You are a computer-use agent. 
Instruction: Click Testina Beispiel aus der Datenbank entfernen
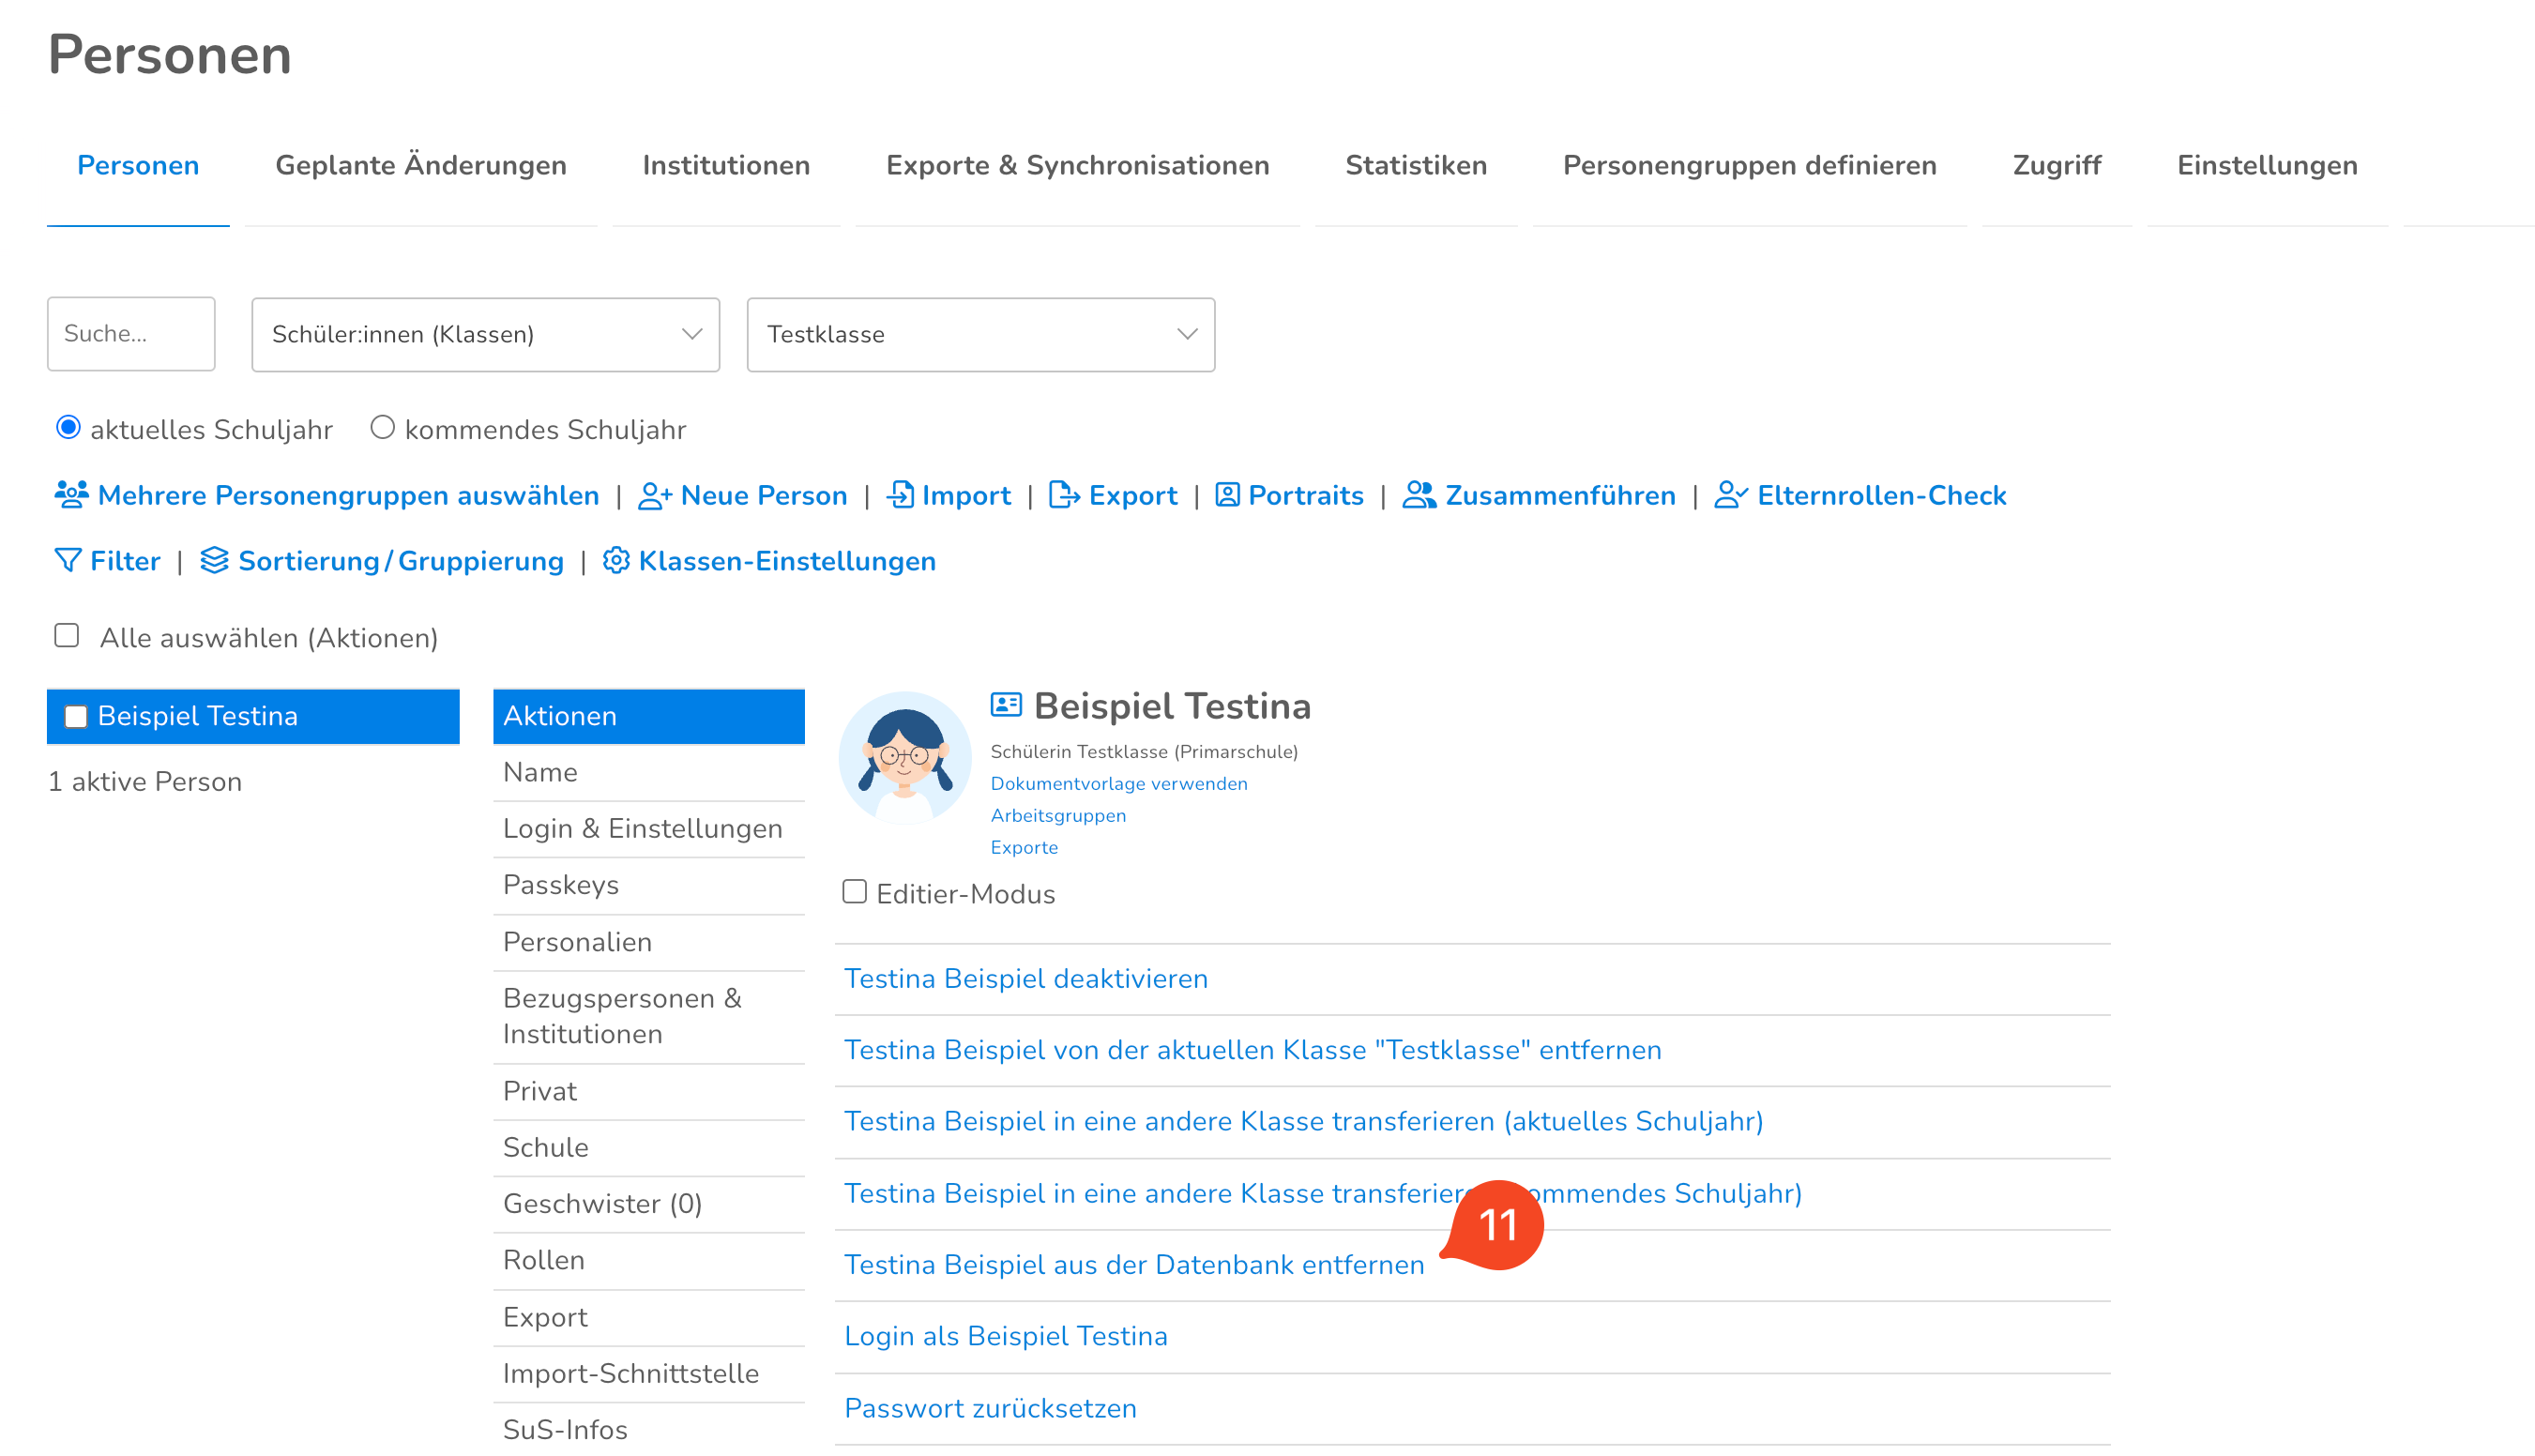(x=1133, y=1265)
